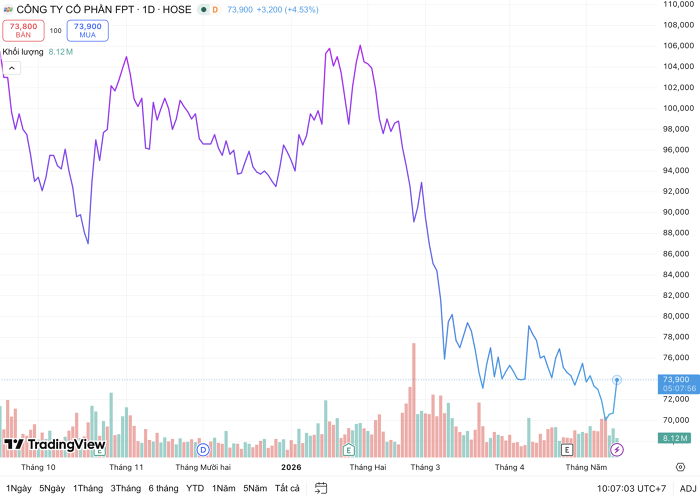The width and height of the screenshot is (700, 498).
Task: Click the green market status dot
Action: (x=204, y=10)
